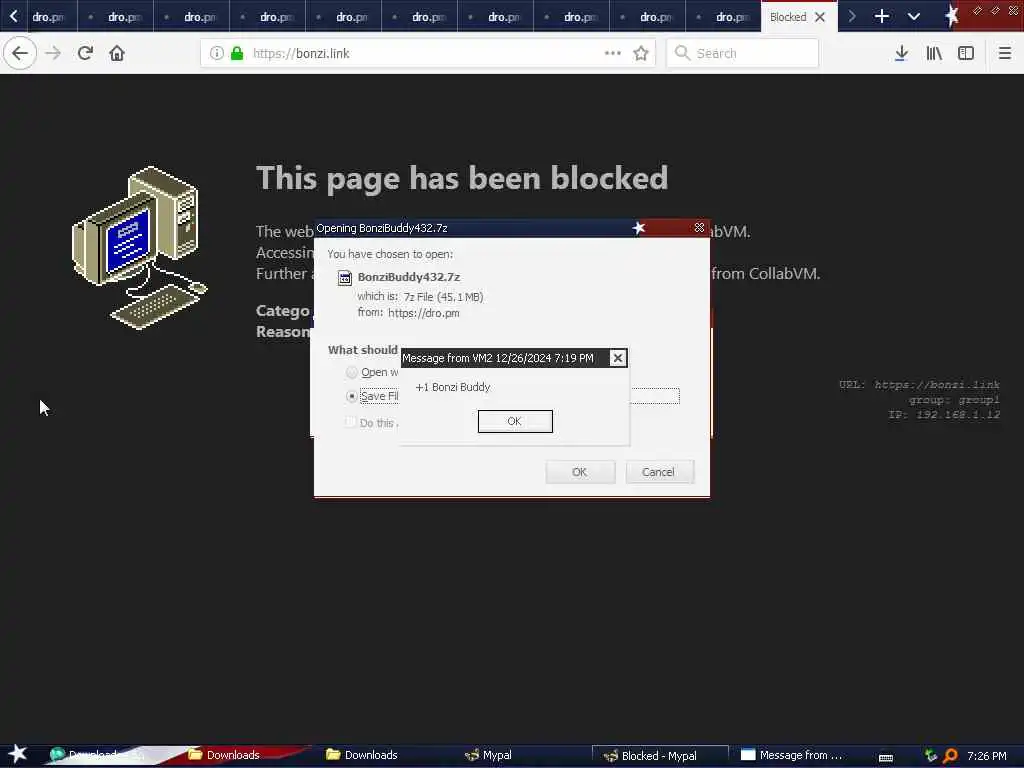Click magnifier icon in Search box

pyautogui.click(x=682, y=53)
